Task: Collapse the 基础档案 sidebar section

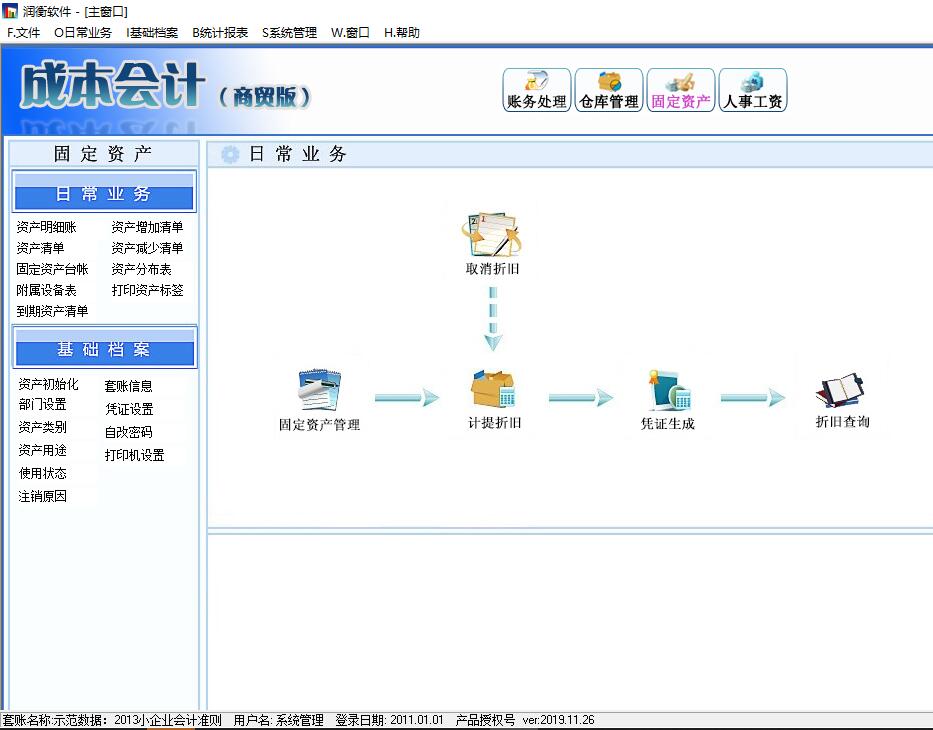Action: pos(104,348)
